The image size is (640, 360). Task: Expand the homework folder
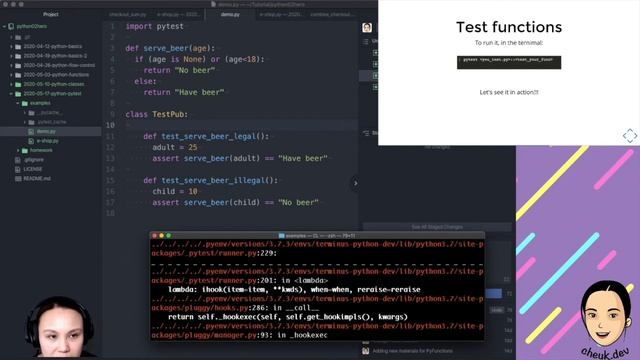pyautogui.click(x=18, y=150)
